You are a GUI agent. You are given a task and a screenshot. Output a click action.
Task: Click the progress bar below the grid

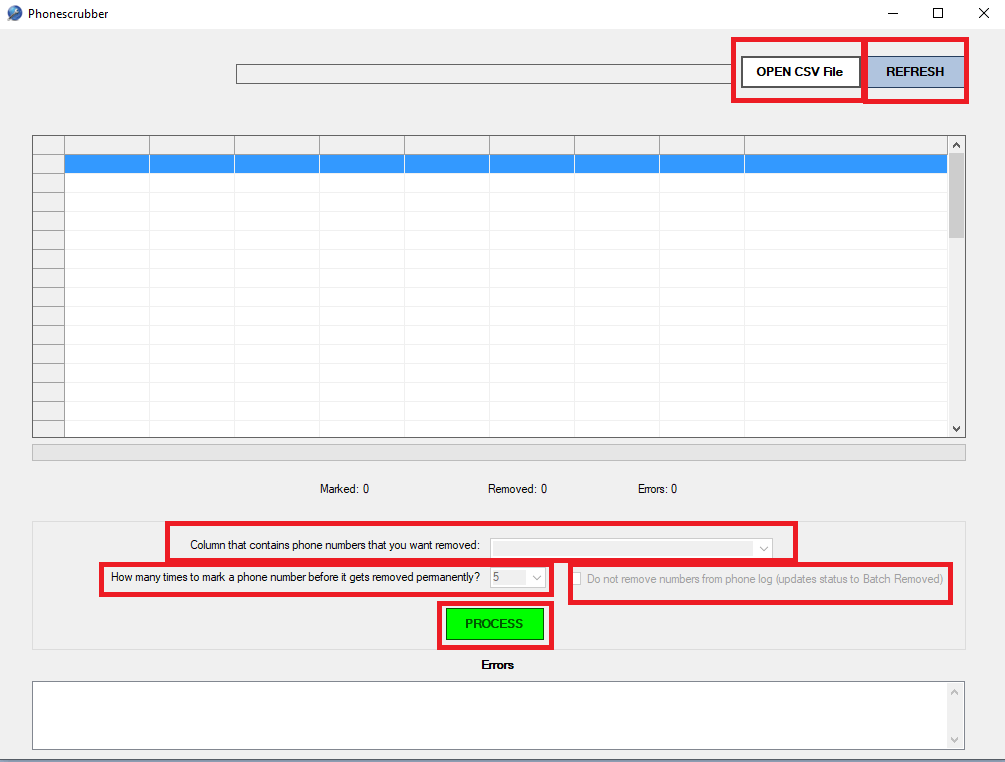(x=499, y=452)
